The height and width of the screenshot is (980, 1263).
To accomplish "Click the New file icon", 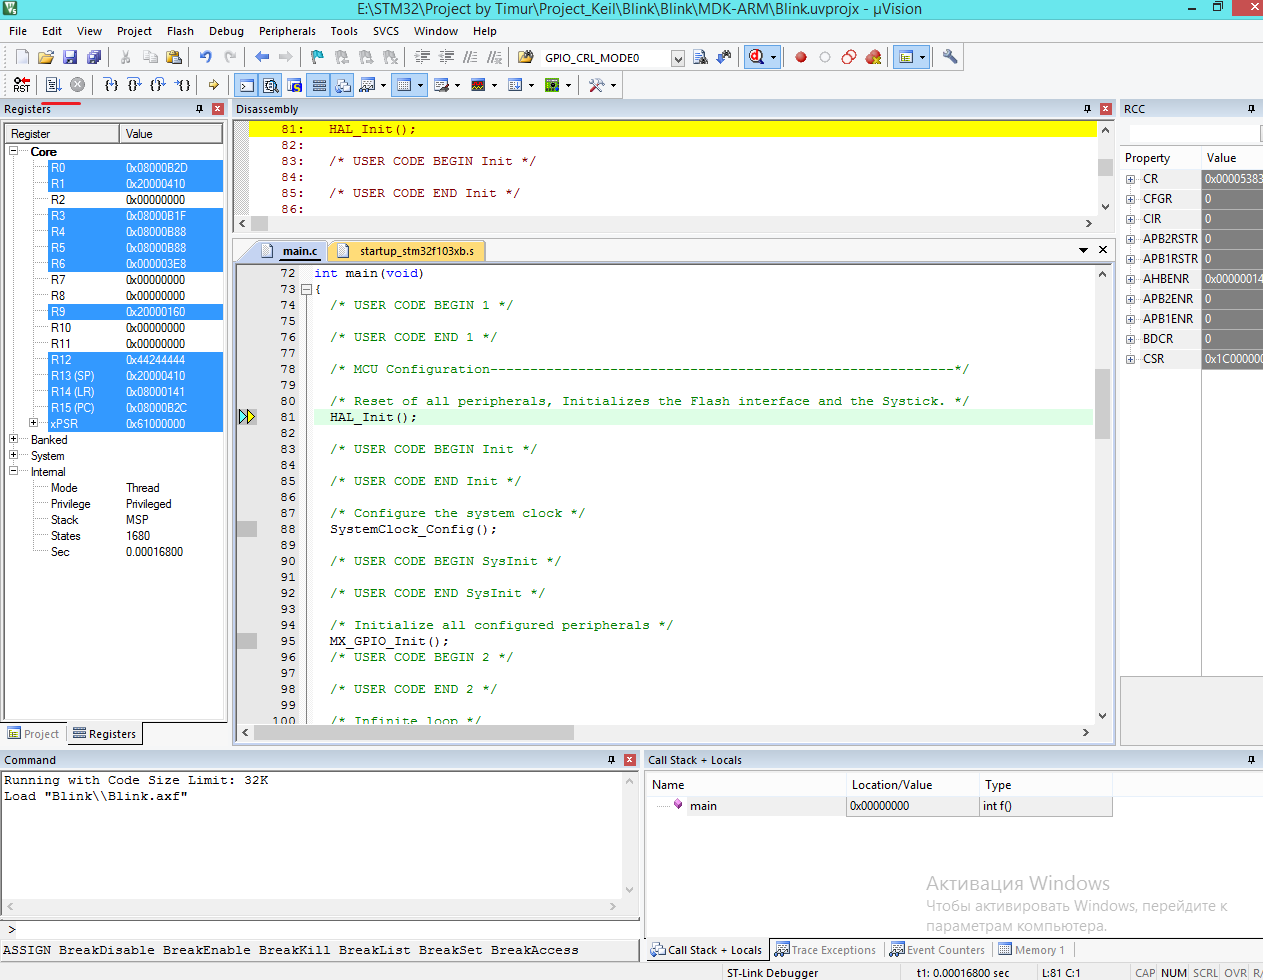I will point(22,57).
